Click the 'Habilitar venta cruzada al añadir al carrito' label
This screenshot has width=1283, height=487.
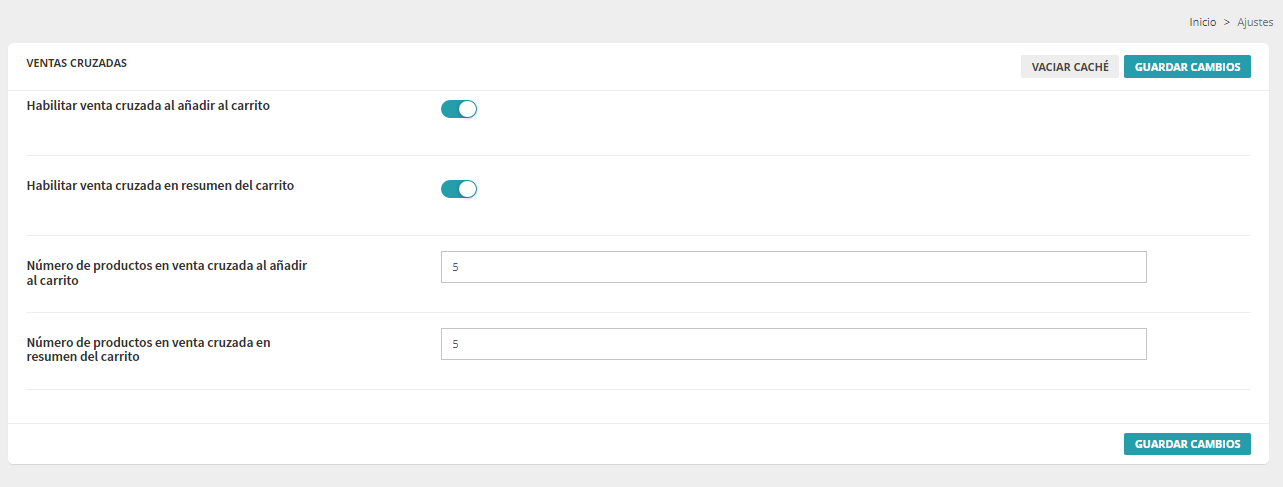148,105
